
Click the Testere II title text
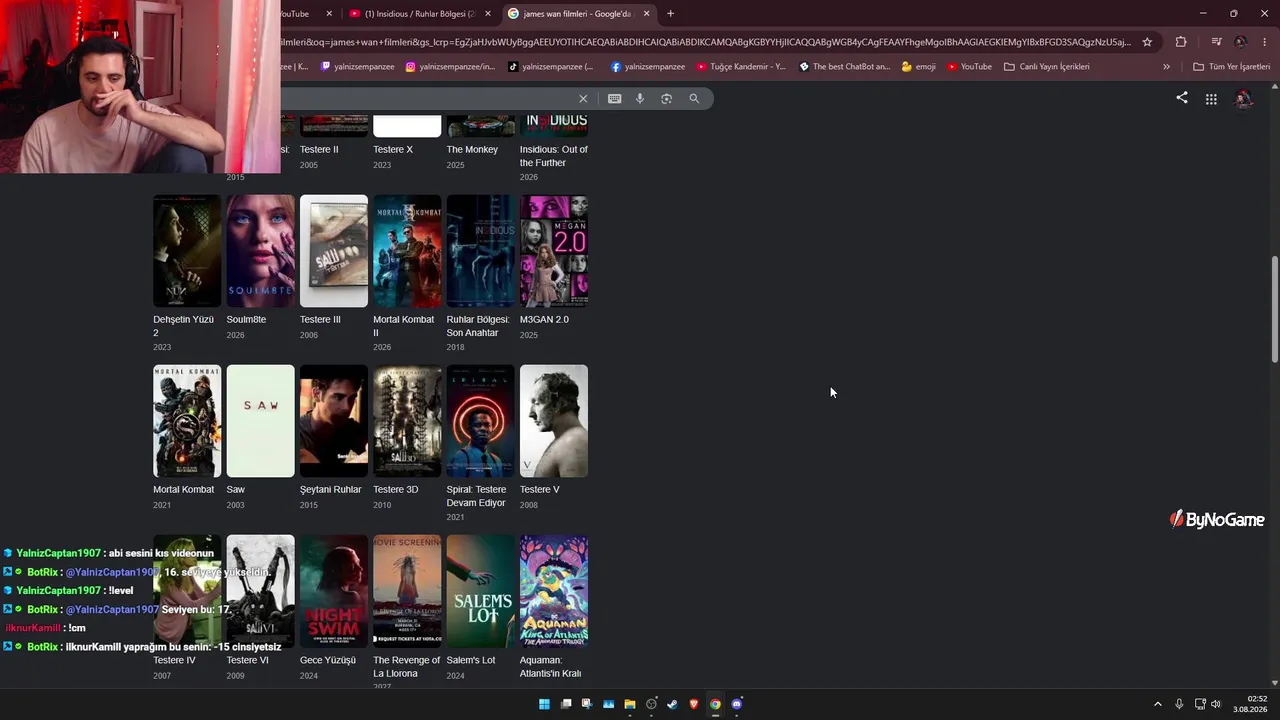[319, 150]
